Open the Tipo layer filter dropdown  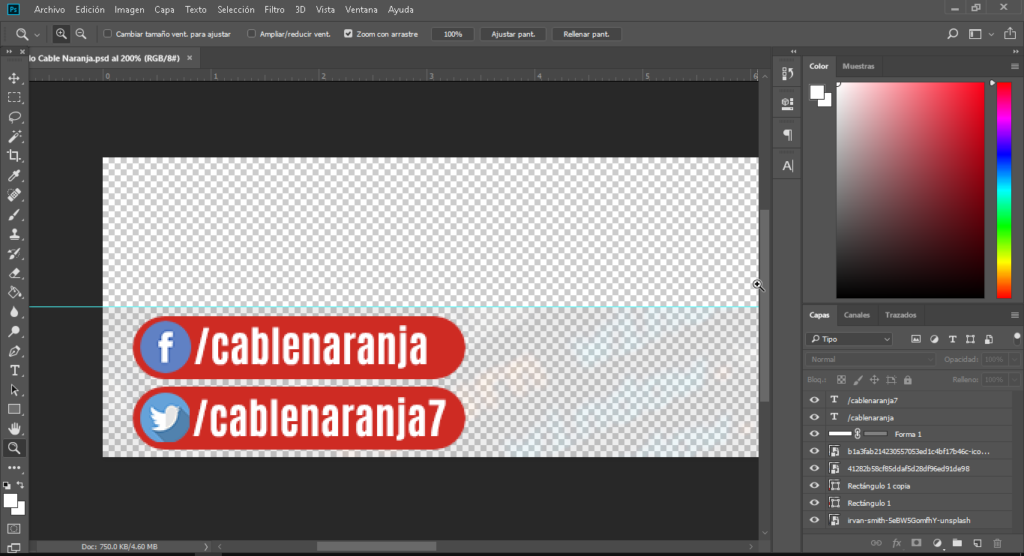(x=850, y=339)
